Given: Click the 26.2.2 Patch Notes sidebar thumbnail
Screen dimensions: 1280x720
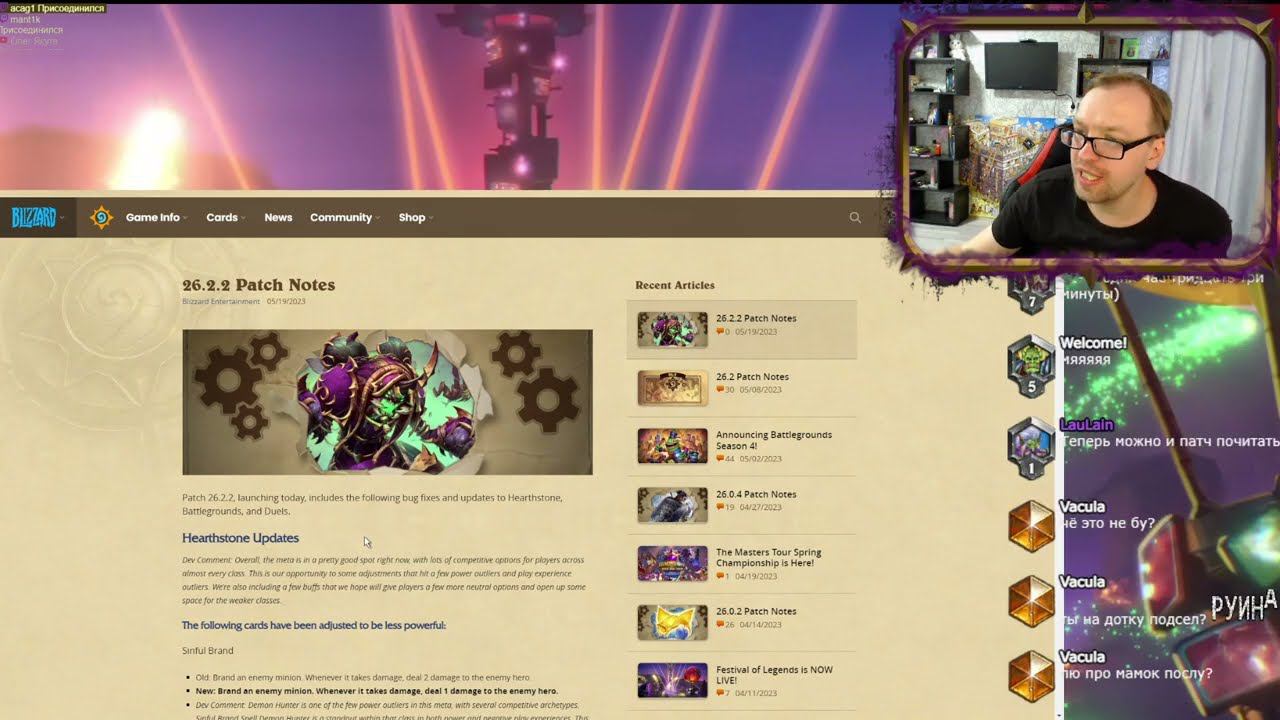Looking at the screenshot, I should point(672,329).
